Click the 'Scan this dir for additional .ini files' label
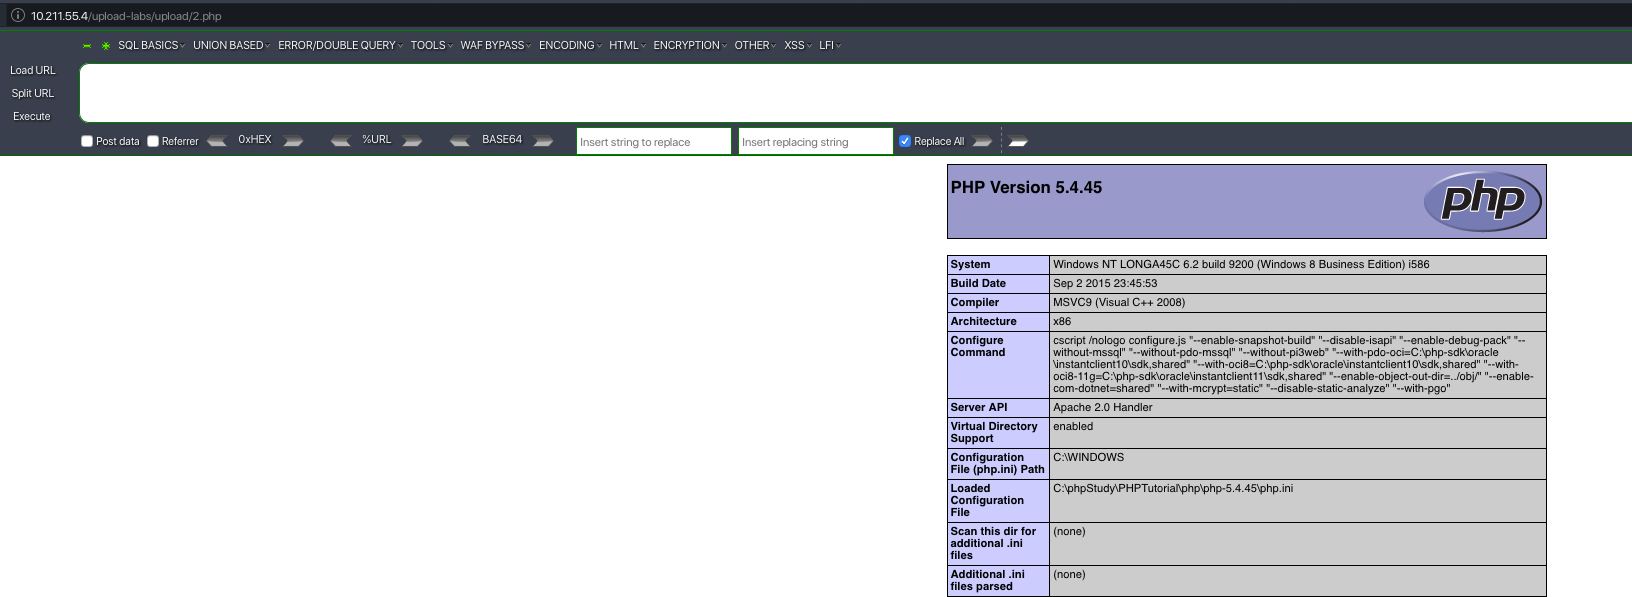The width and height of the screenshot is (1632, 597). [993, 543]
